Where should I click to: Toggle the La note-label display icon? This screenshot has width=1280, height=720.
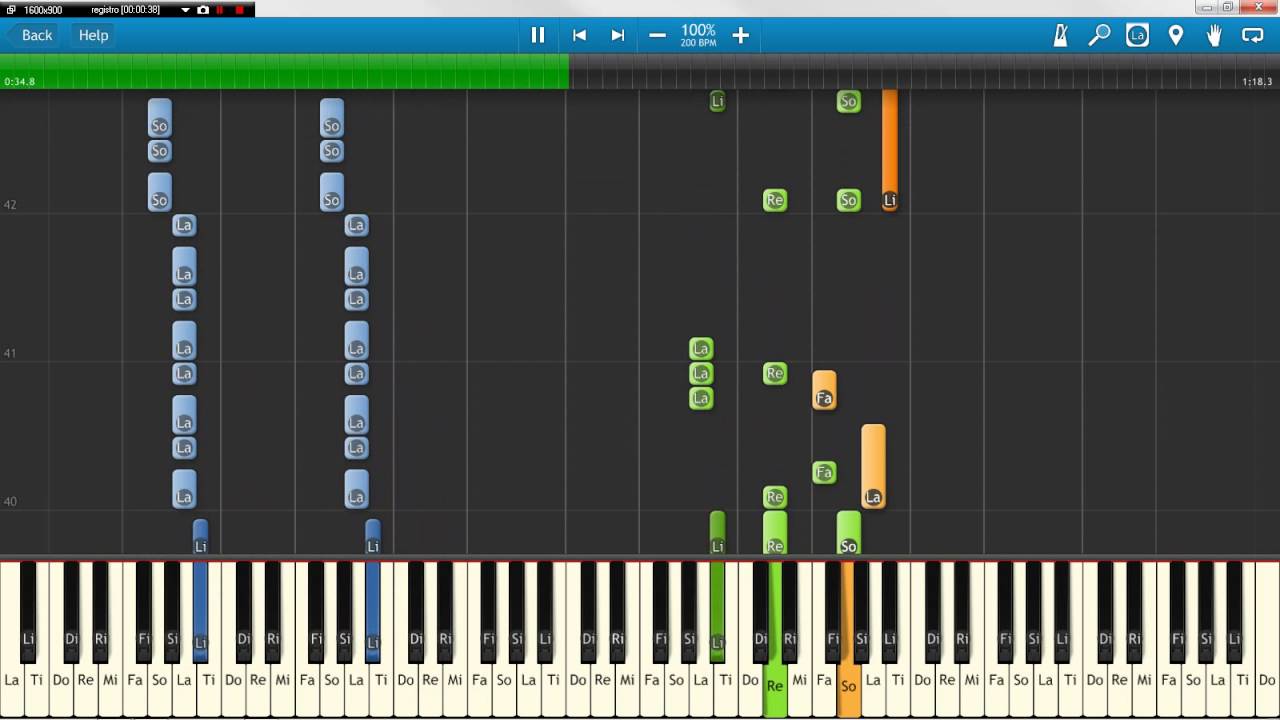pyautogui.click(x=1137, y=35)
